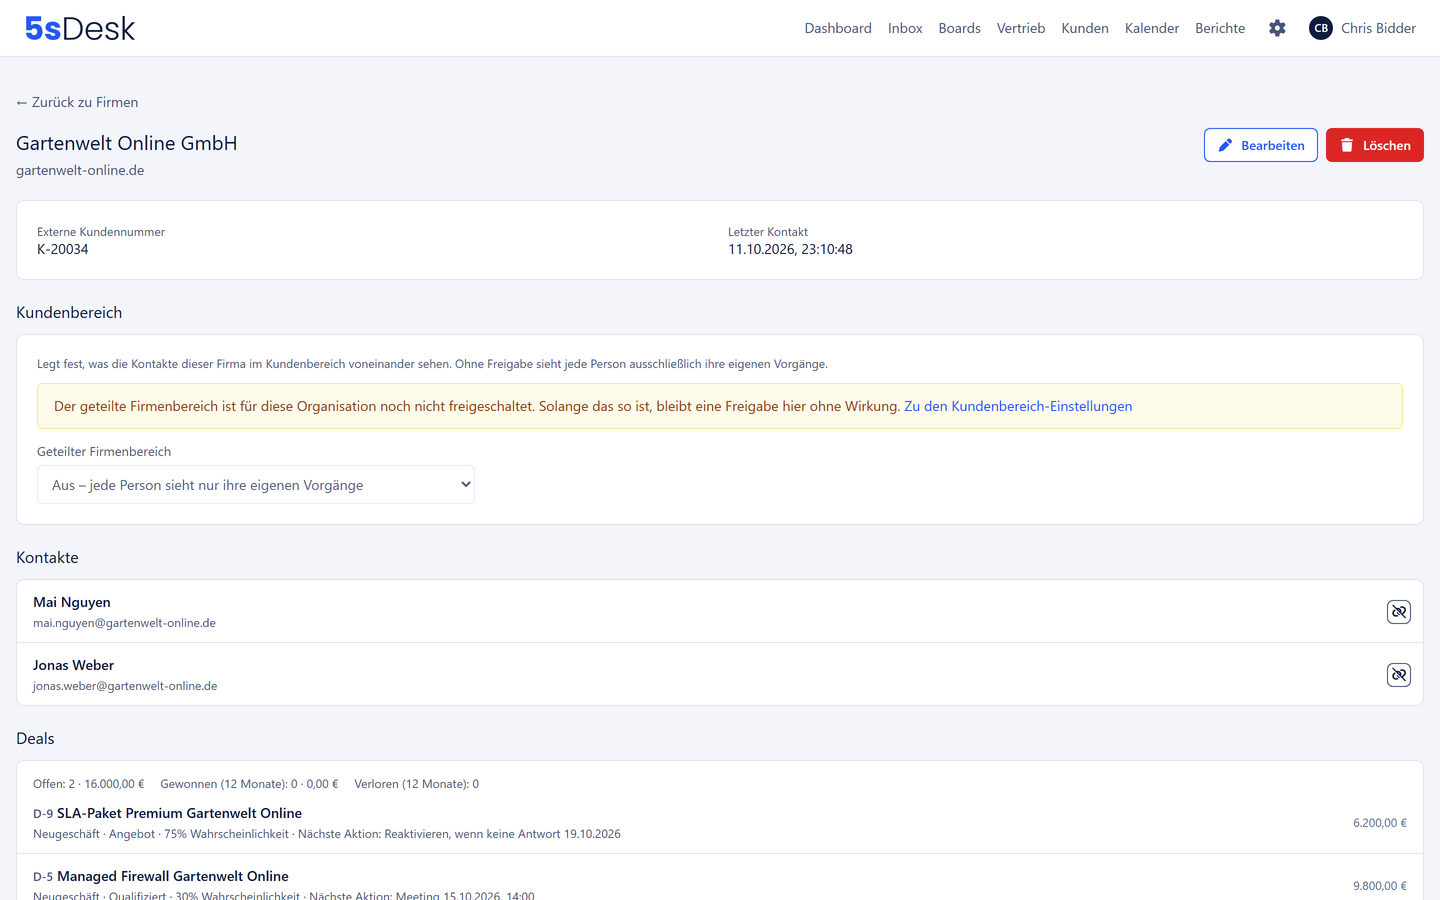Go back via Zurück zu Firmen

tap(77, 102)
